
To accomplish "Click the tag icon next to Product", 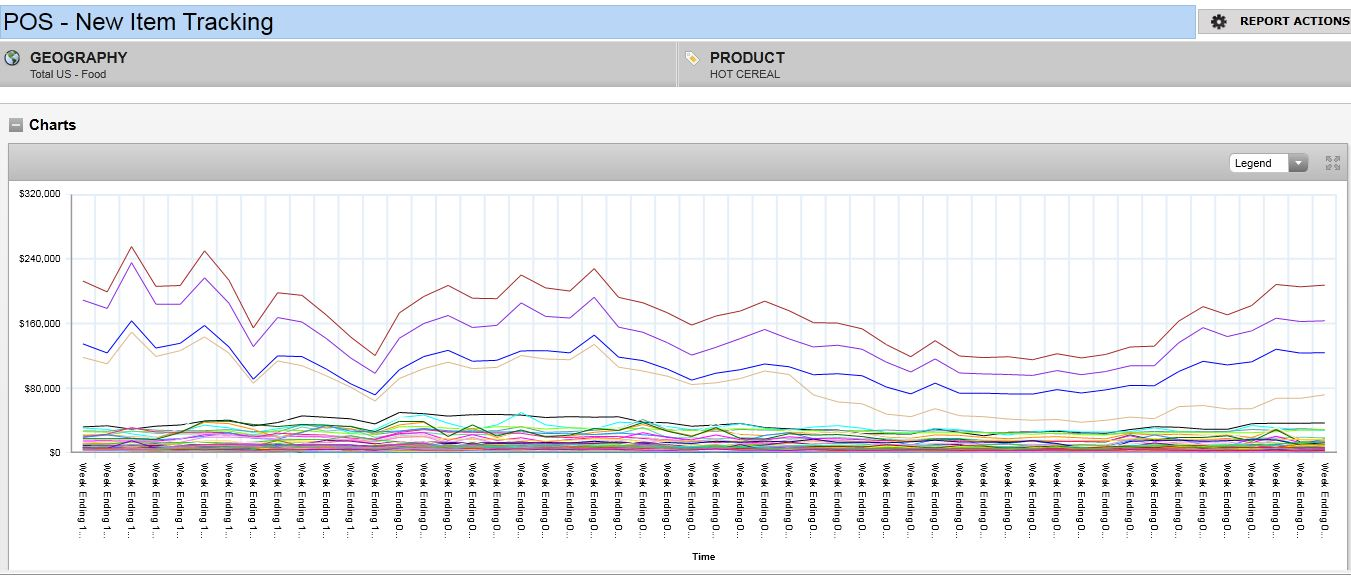I will click(692, 58).
